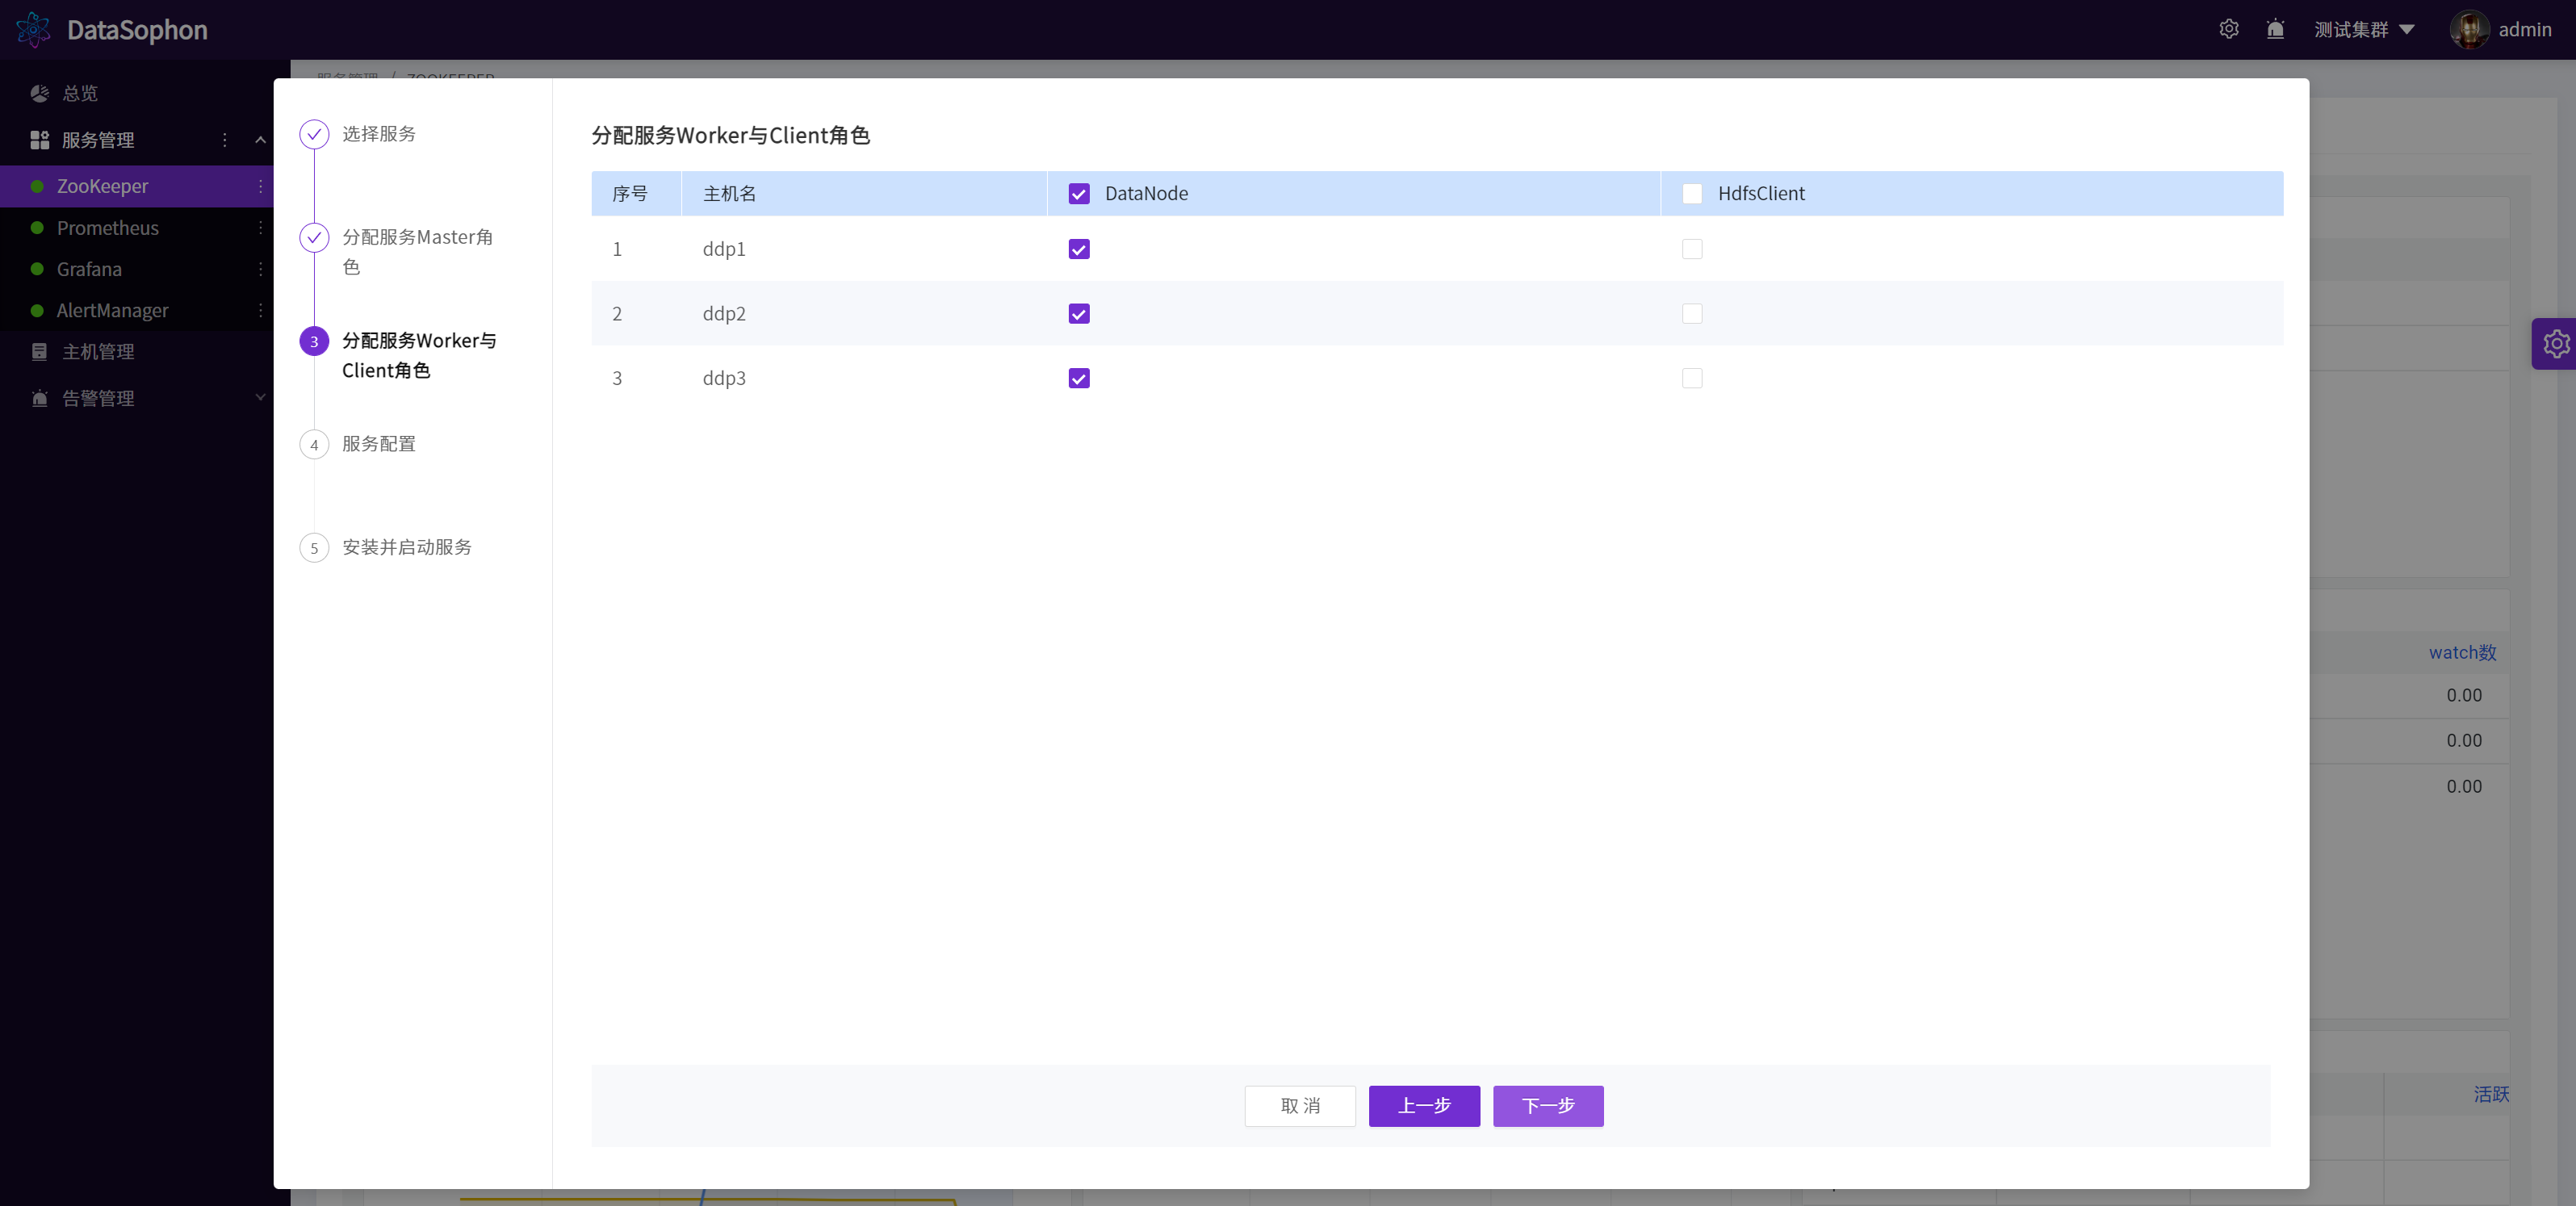Click the 服务管理 grid icon
This screenshot has height=1206, width=2576.
tap(40, 140)
